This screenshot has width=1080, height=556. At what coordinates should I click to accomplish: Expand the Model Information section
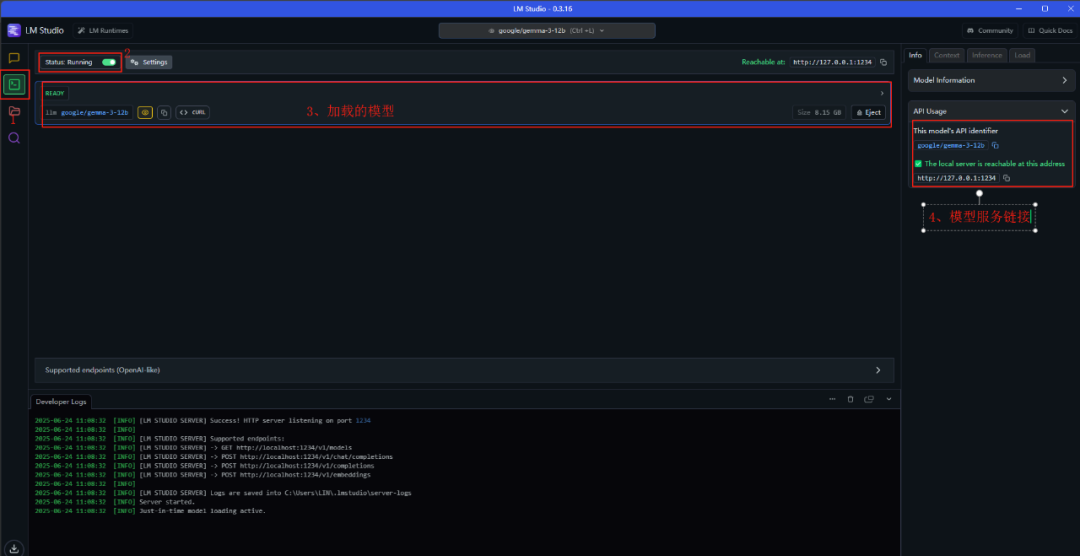[x=991, y=80]
